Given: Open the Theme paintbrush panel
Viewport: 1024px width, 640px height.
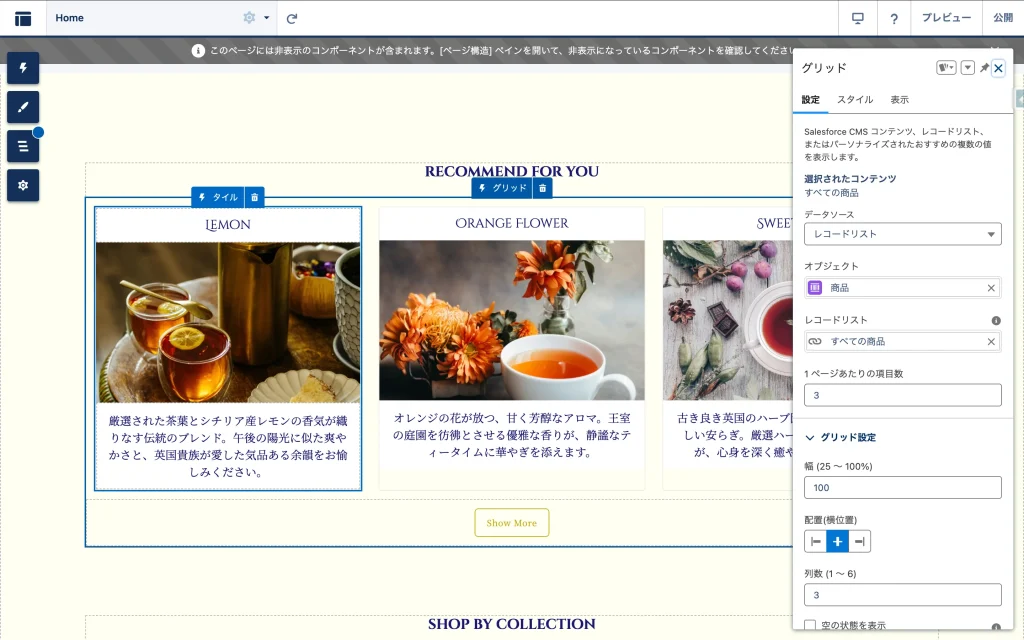Looking at the screenshot, I should click(x=23, y=107).
